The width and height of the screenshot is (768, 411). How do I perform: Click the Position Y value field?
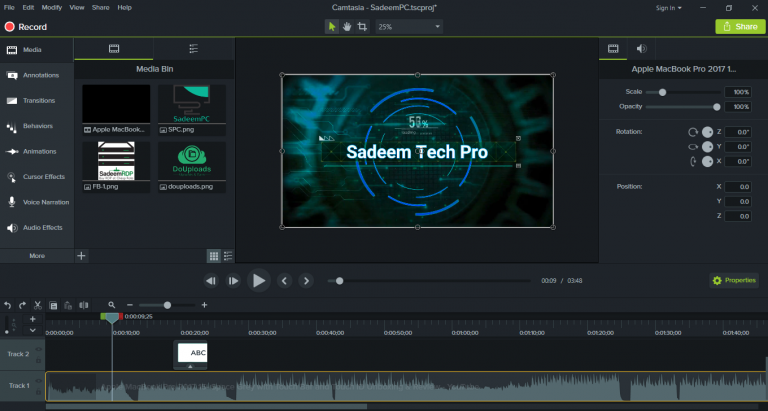pyautogui.click(x=738, y=201)
